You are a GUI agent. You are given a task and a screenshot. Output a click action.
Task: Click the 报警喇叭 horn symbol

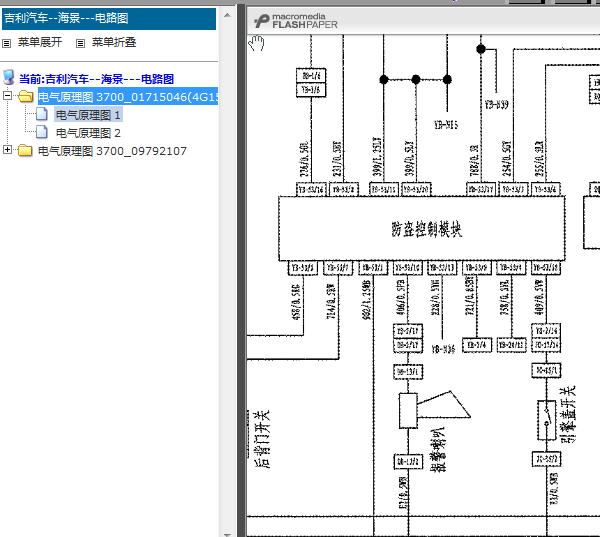coord(434,410)
